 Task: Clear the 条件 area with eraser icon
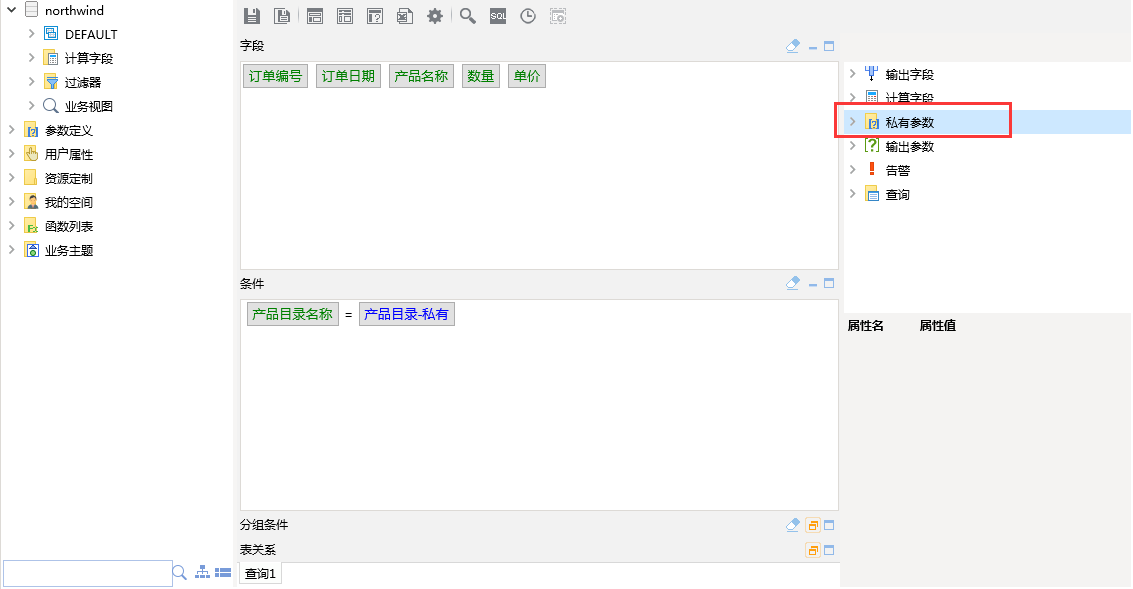tap(793, 283)
